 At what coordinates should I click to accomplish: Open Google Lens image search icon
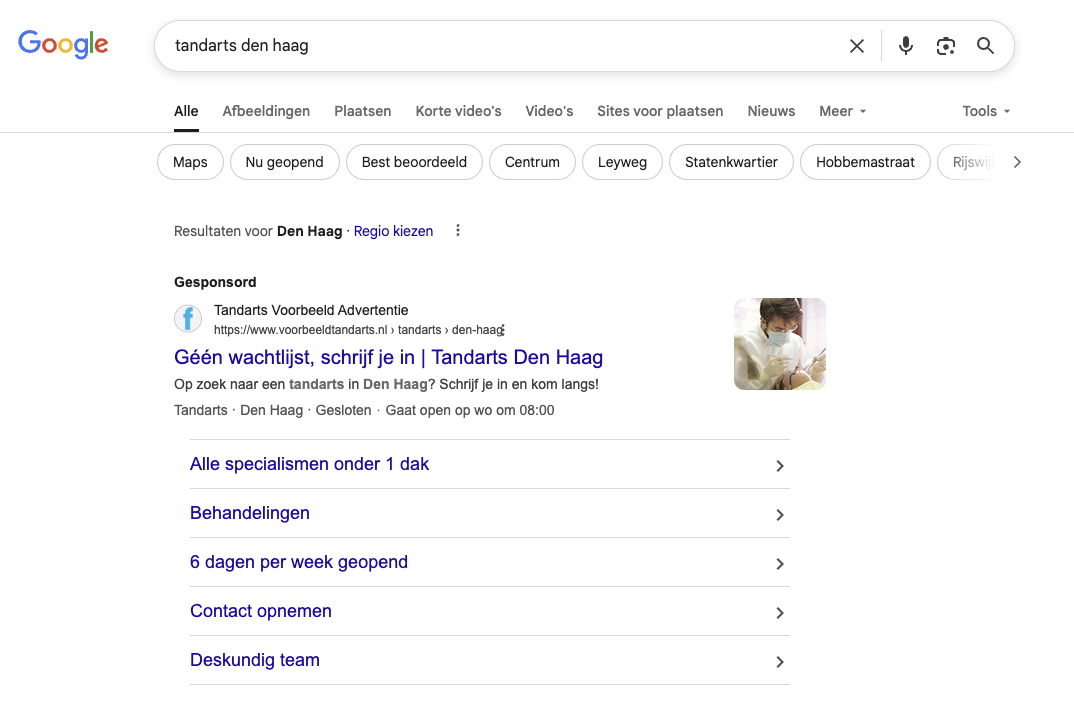coord(945,46)
